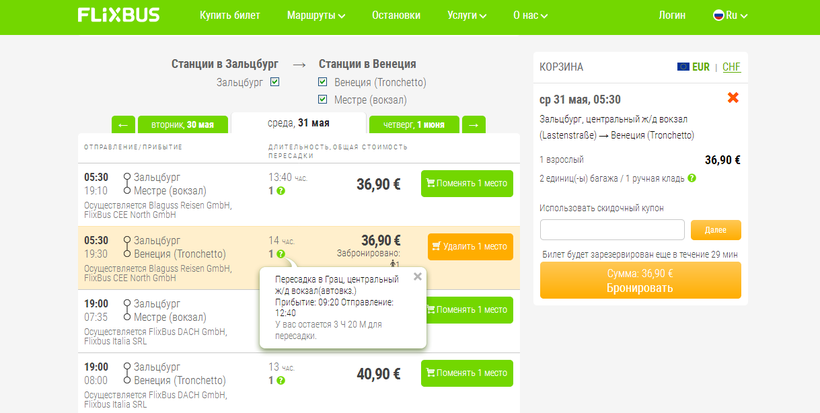Switch currency to CHF

(x=731, y=67)
